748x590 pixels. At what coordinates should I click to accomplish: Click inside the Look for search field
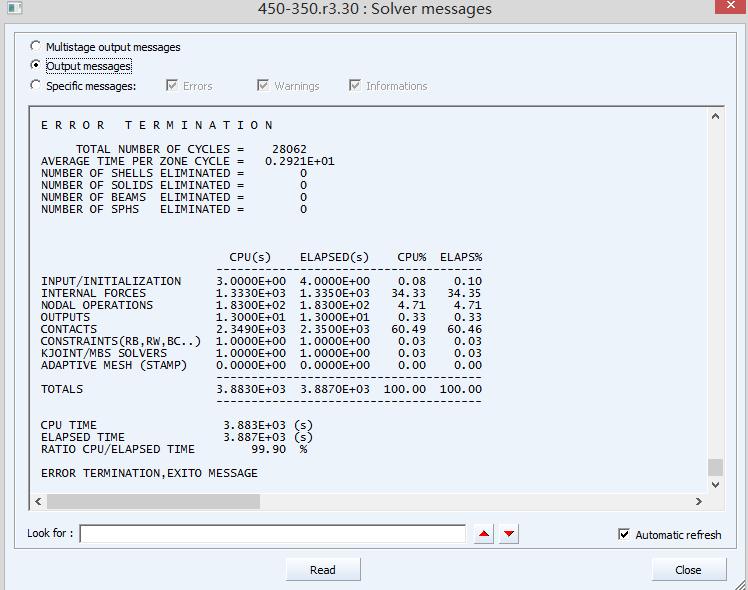(x=272, y=534)
